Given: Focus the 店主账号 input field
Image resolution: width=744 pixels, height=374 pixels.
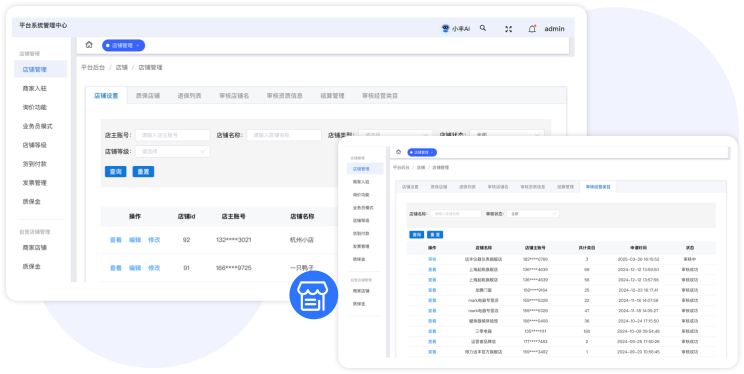Looking at the screenshot, I should click(x=173, y=135).
